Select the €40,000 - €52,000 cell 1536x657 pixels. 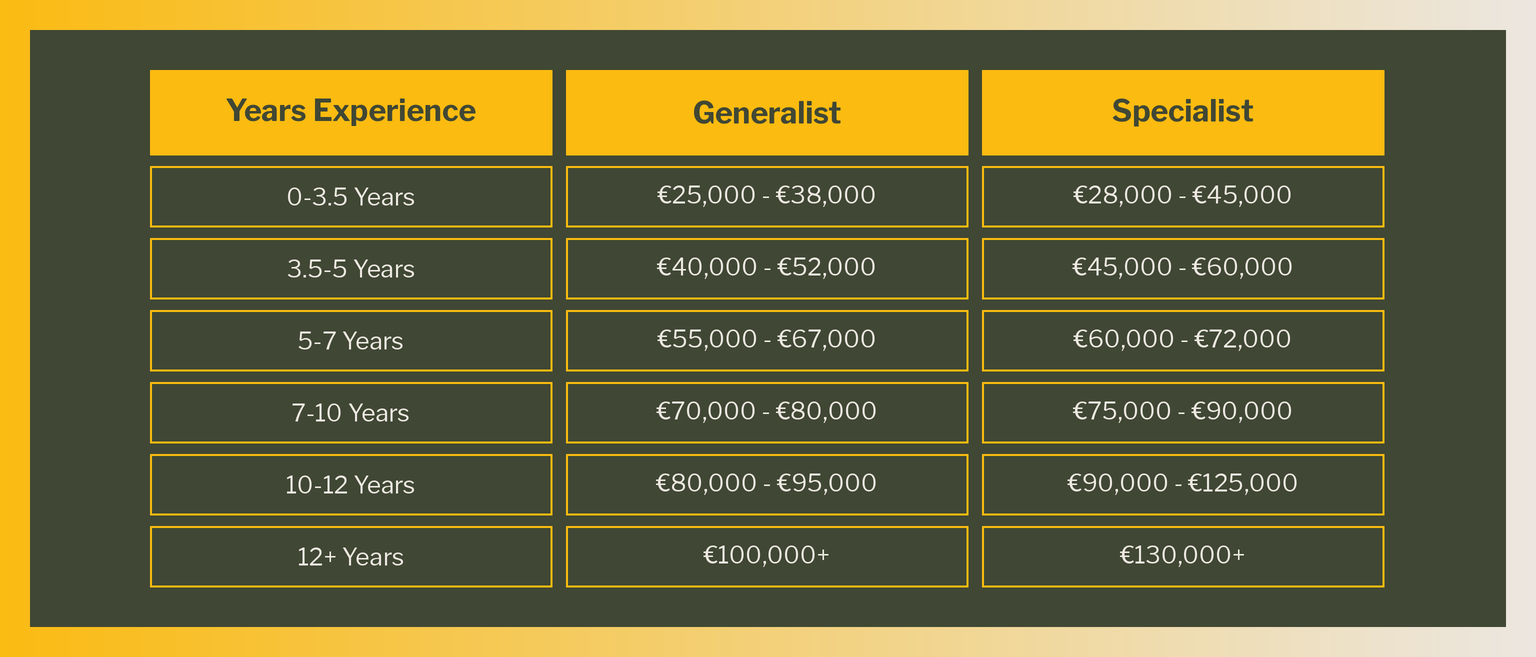click(x=767, y=269)
